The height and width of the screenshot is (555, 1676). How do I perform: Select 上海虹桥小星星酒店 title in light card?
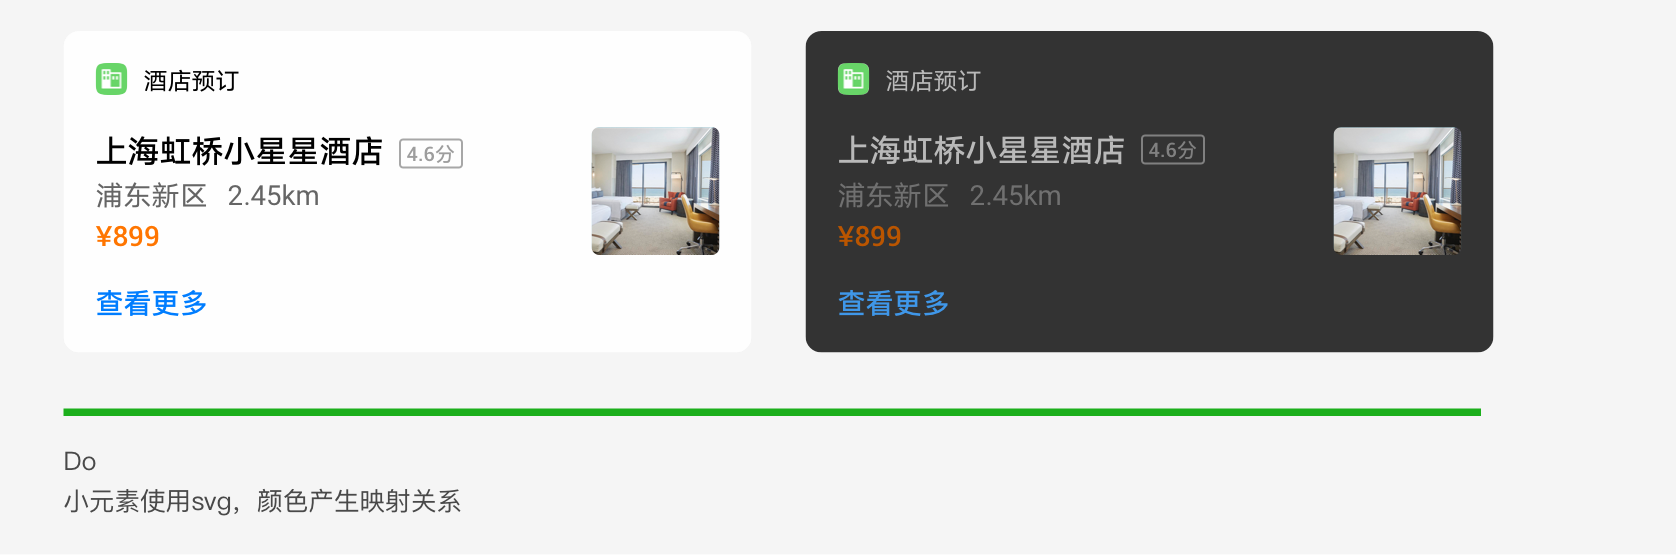click(239, 152)
